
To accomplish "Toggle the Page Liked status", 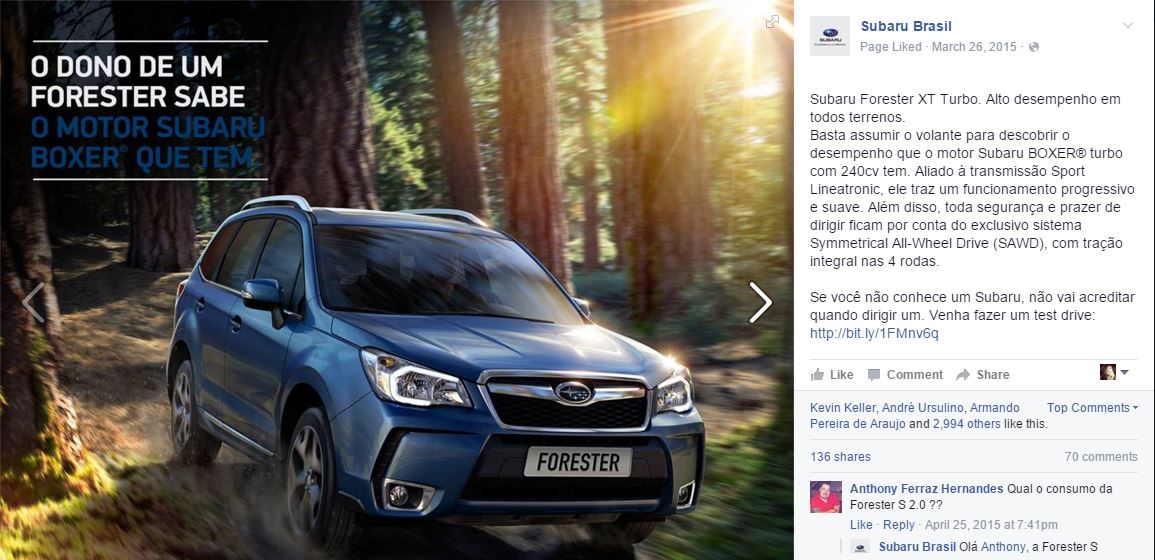I will click(891, 47).
